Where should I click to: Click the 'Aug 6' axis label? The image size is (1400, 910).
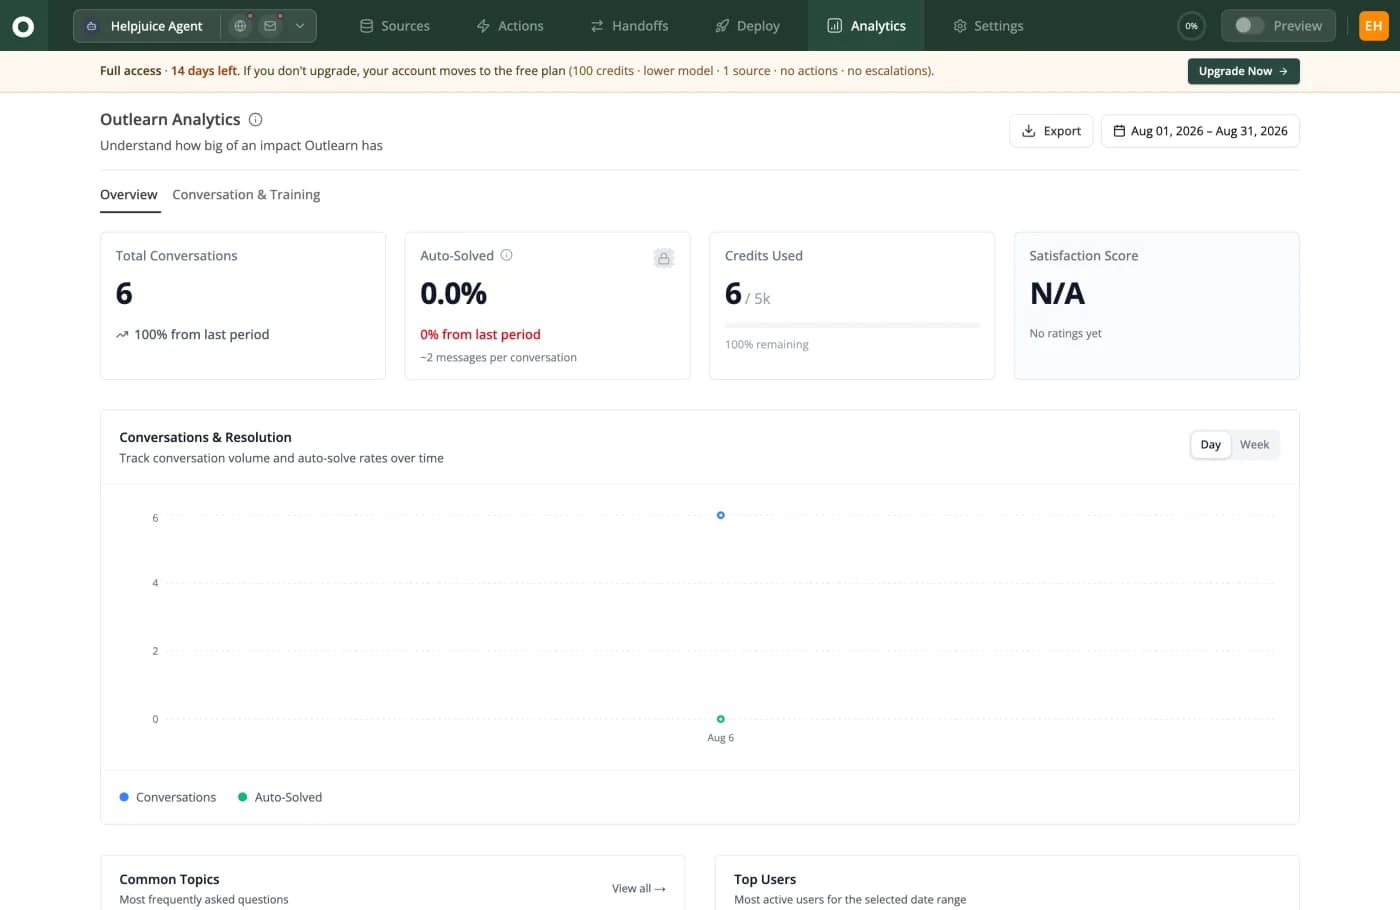720,738
